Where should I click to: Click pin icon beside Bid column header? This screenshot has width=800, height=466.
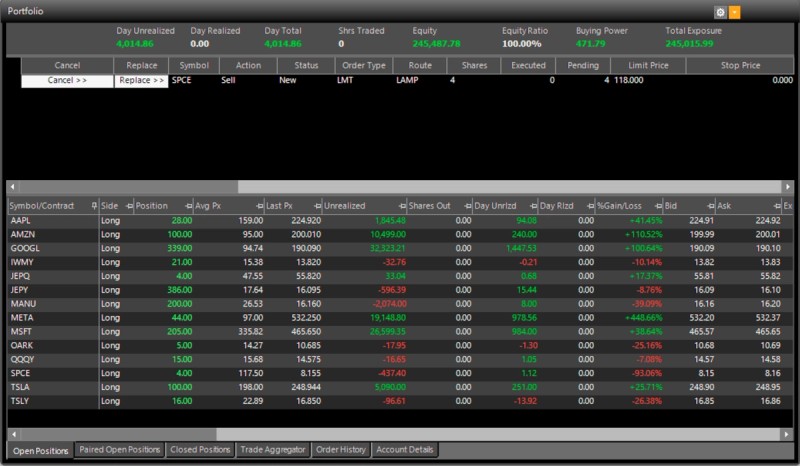coord(711,206)
